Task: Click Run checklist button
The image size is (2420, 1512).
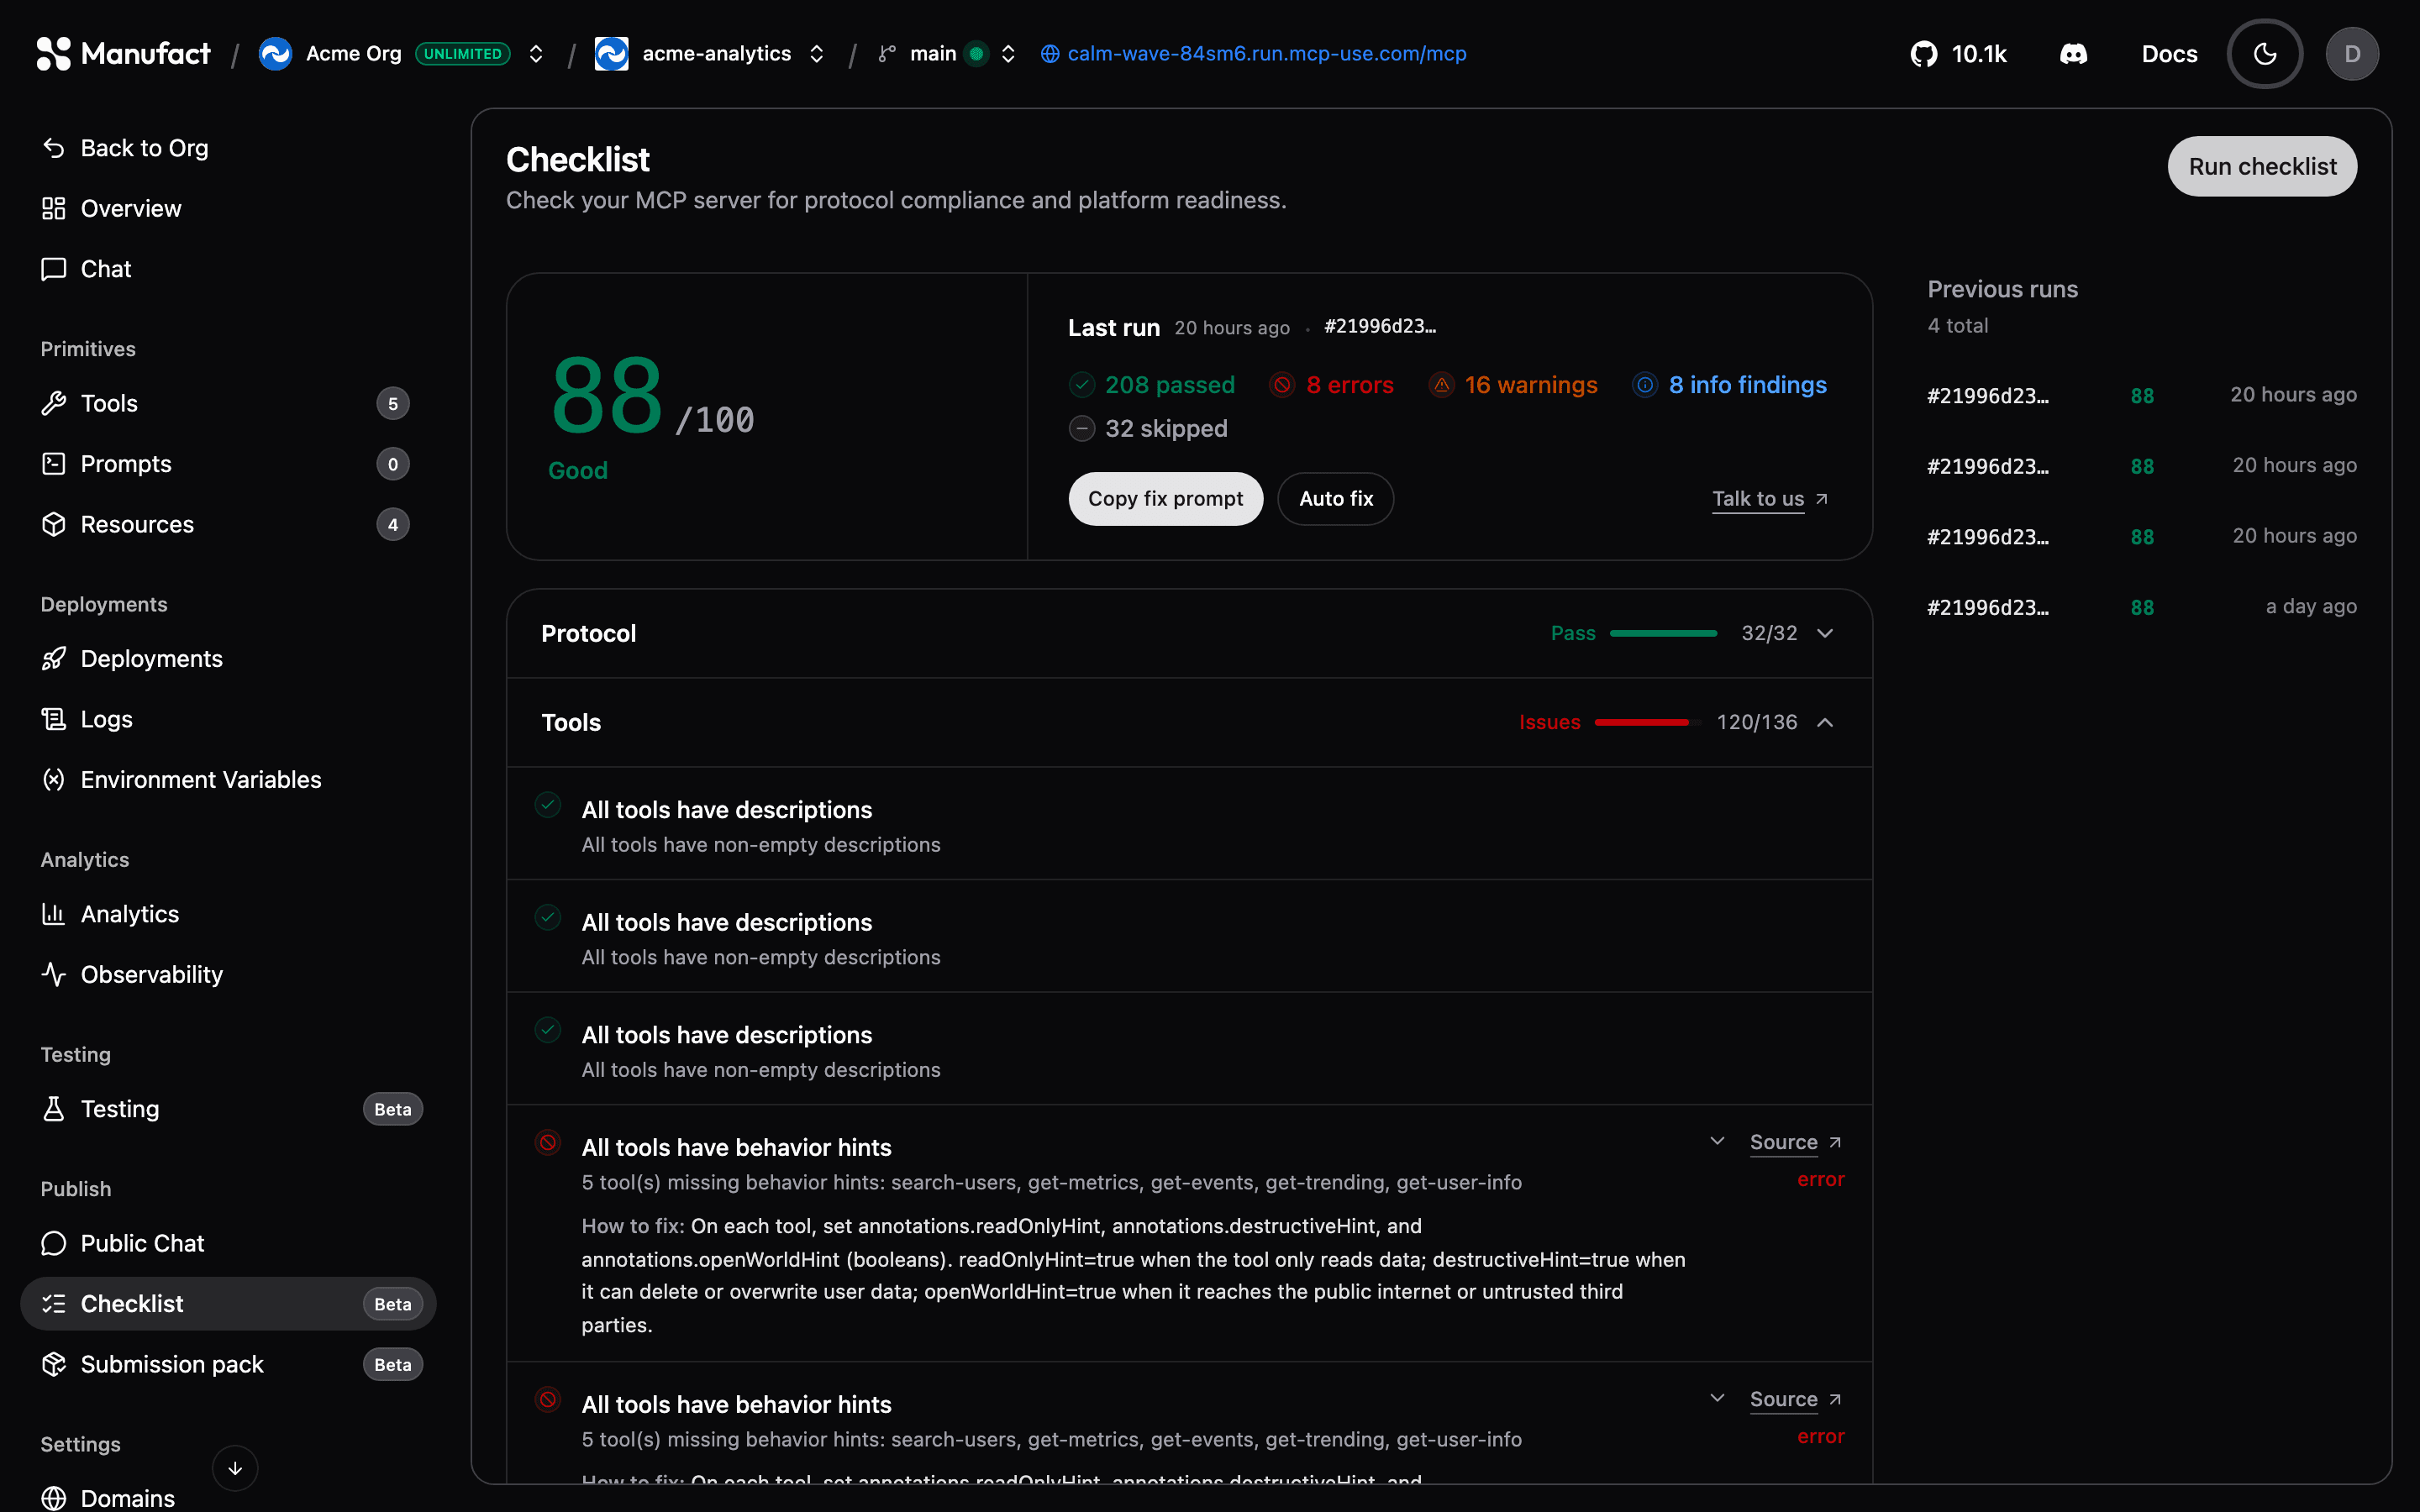Action: [x=2262, y=167]
